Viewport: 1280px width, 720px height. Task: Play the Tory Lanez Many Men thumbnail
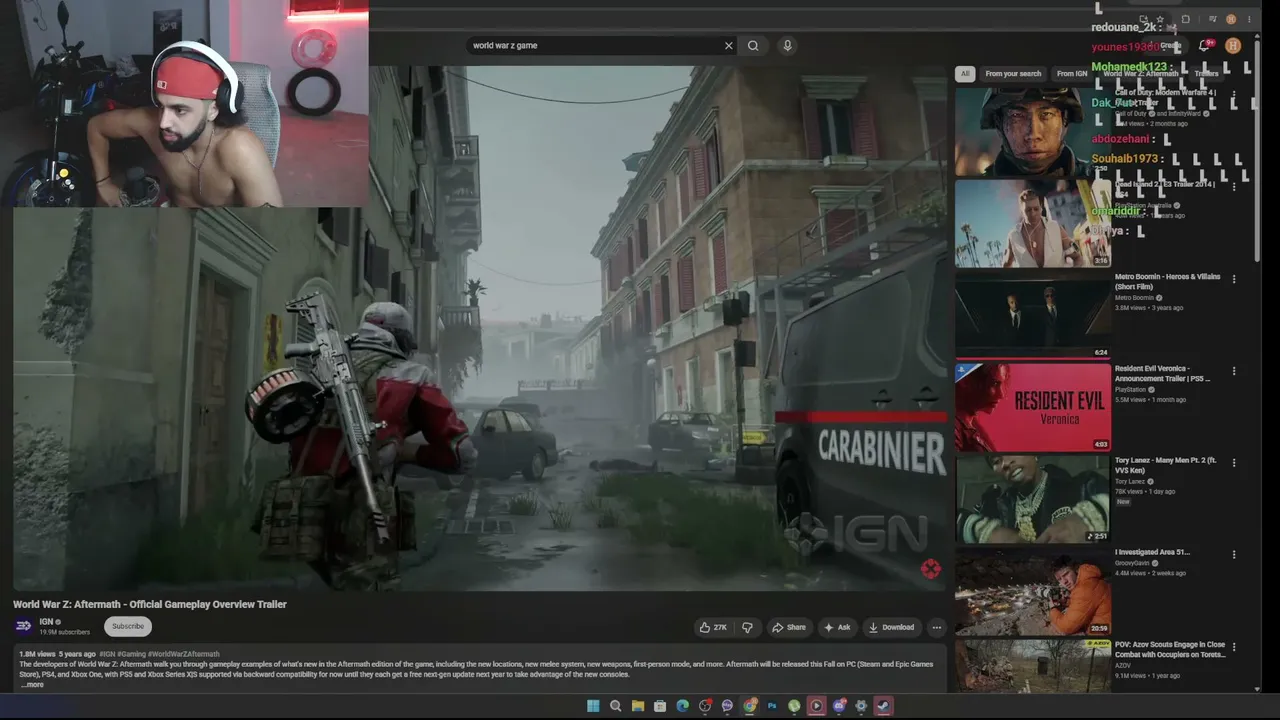point(1032,499)
